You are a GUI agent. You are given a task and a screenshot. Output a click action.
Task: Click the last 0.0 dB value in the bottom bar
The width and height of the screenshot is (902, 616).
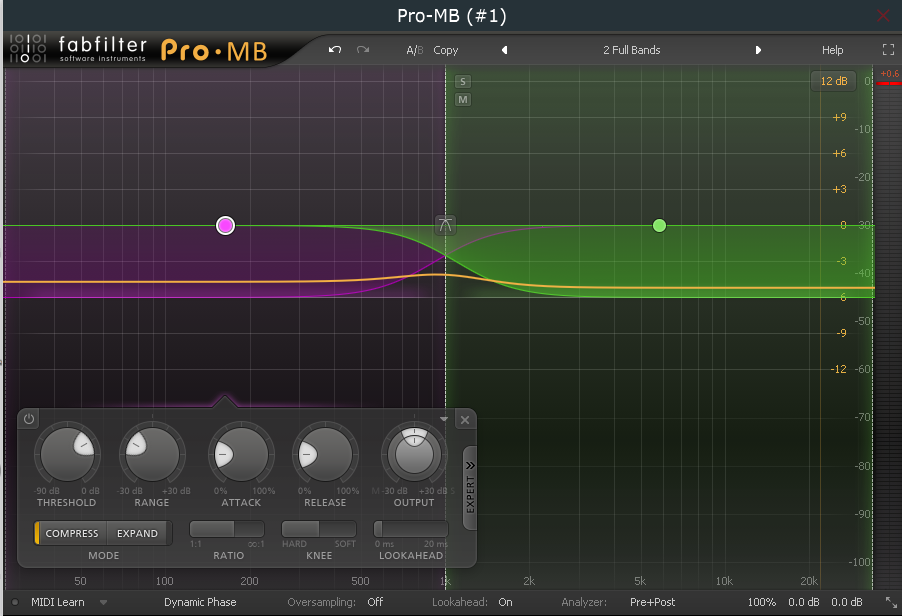pos(847,602)
